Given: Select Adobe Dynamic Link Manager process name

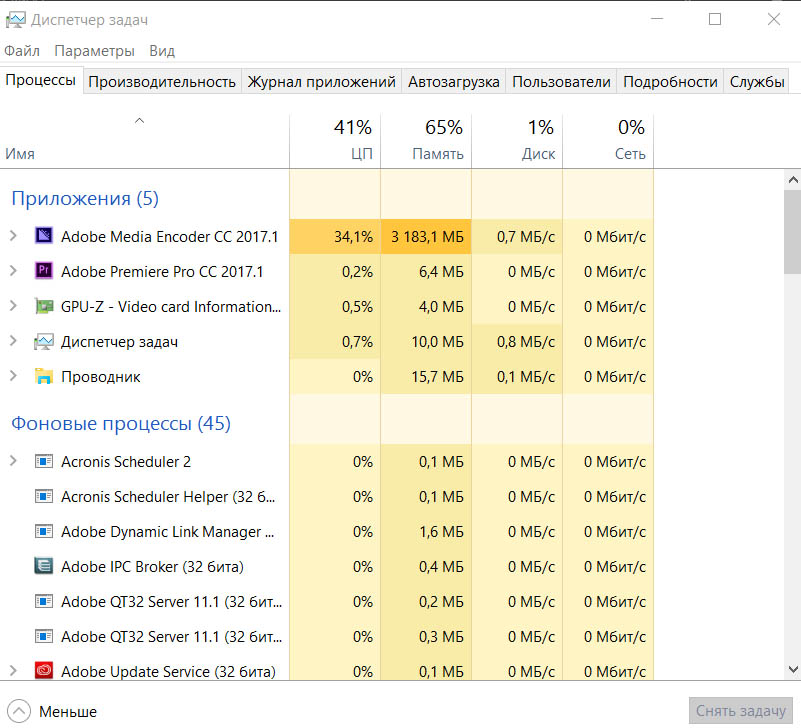Looking at the screenshot, I should [x=168, y=532].
